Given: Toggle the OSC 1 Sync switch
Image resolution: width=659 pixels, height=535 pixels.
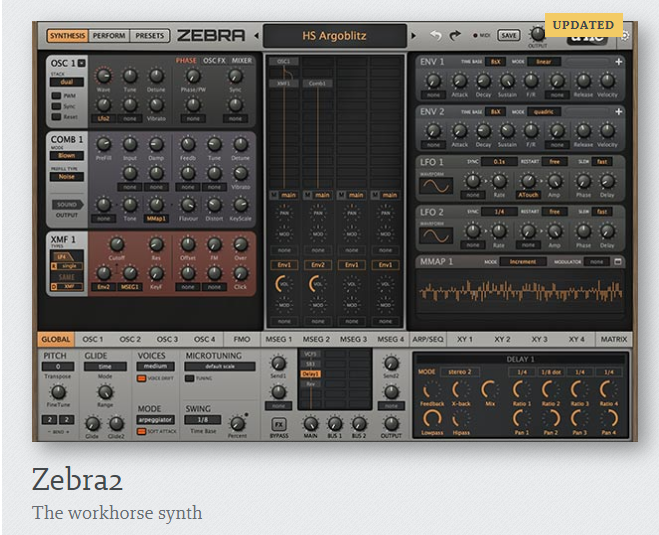Looking at the screenshot, I should tap(56, 106).
